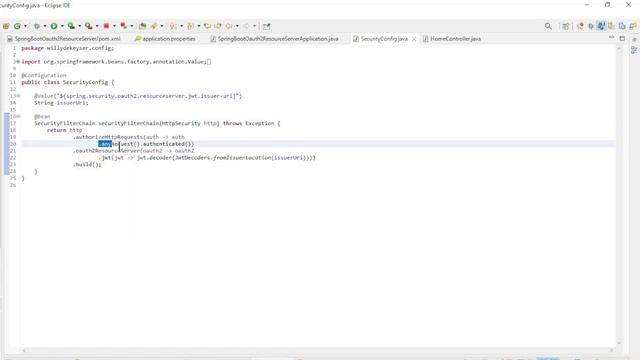Click the highlighted '.any' selection on line 20
Image resolution: width=640 pixels, height=360 pixels.
click(105, 144)
